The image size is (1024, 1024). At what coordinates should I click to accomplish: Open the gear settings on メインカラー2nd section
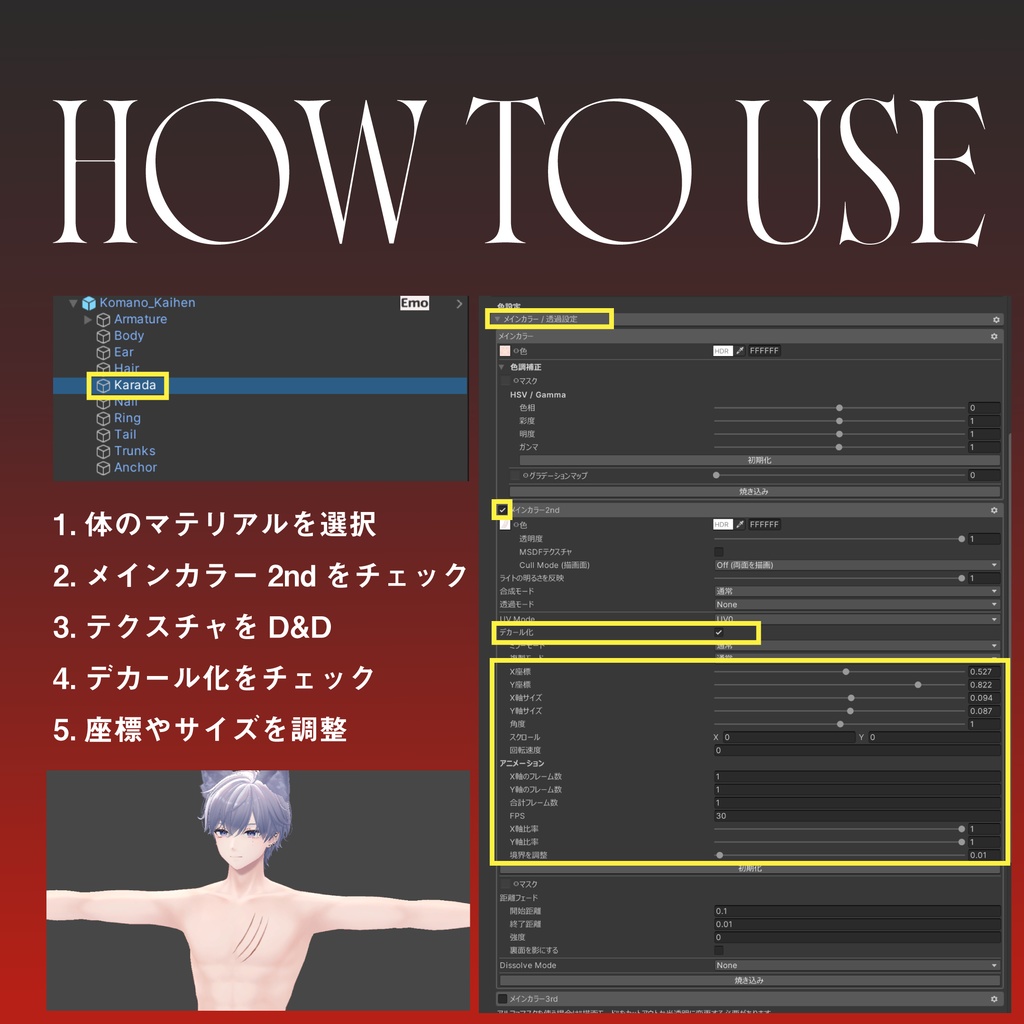[x=995, y=508]
